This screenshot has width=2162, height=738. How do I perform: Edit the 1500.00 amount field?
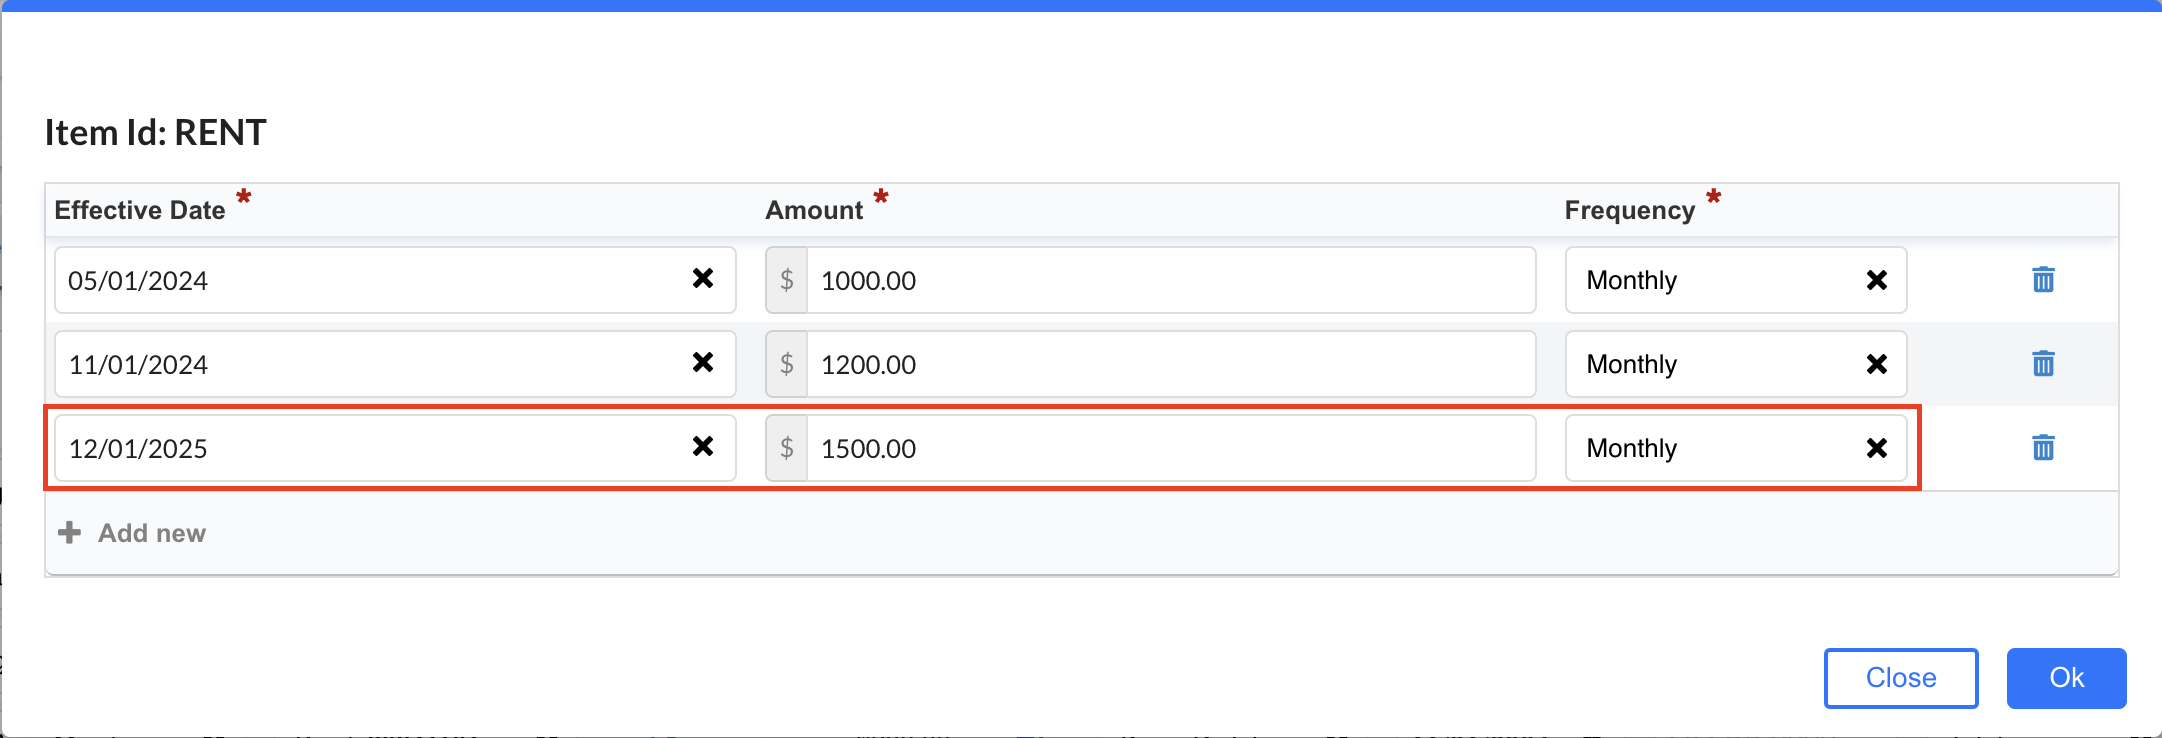(1171, 448)
